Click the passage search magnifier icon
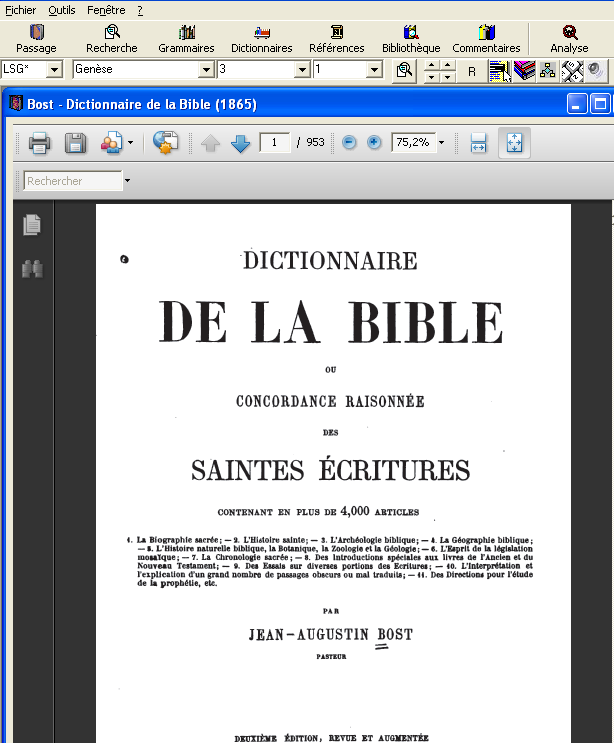 [x=404, y=71]
